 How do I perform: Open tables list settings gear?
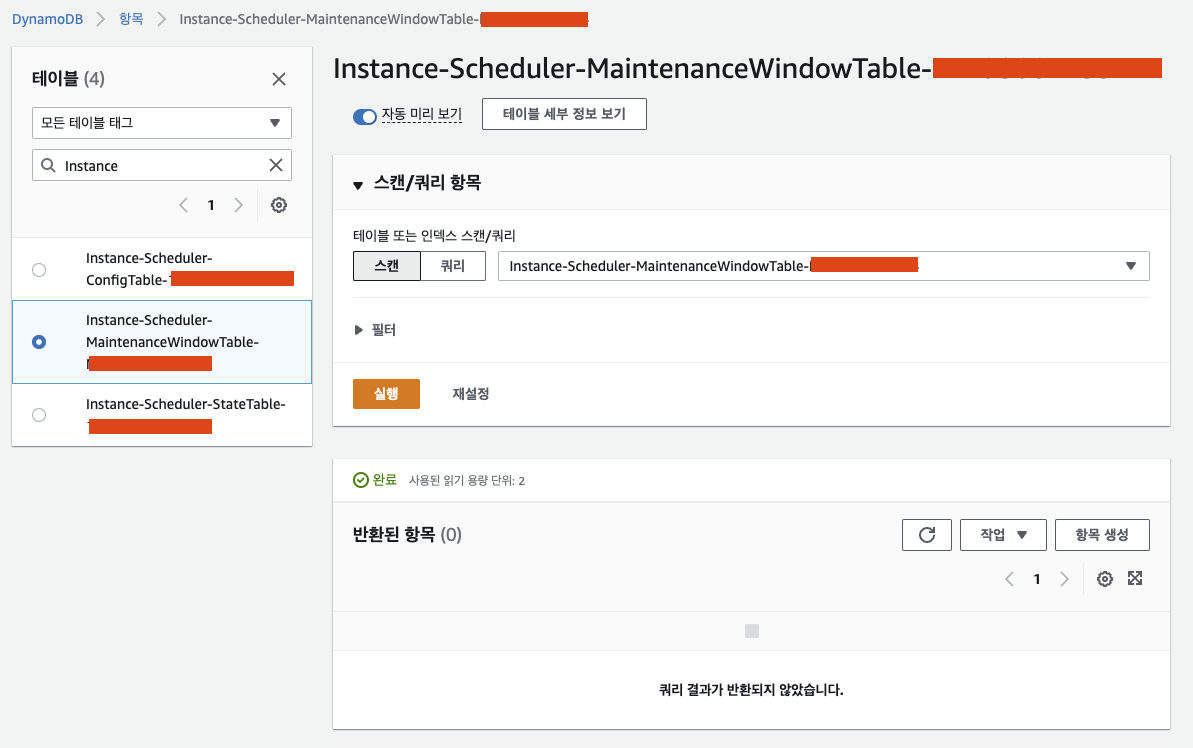point(278,205)
